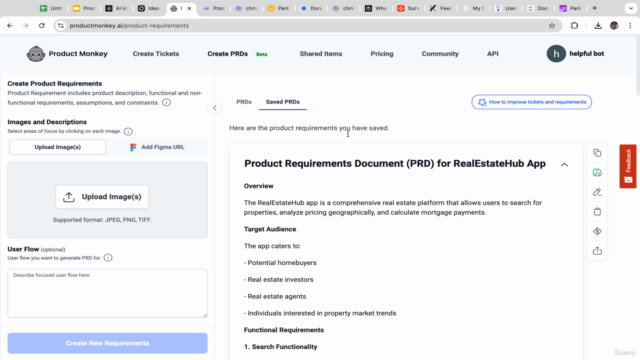This screenshot has width=640, height=360.
Task: Open the Chrome three-dot menu
Action: [x=630, y=25]
